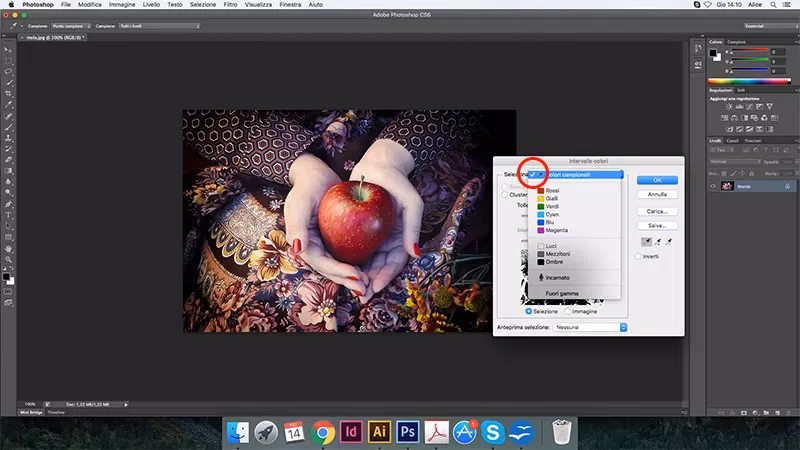800x450 pixels.
Task: Select the Type tool
Action: point(8,214)
